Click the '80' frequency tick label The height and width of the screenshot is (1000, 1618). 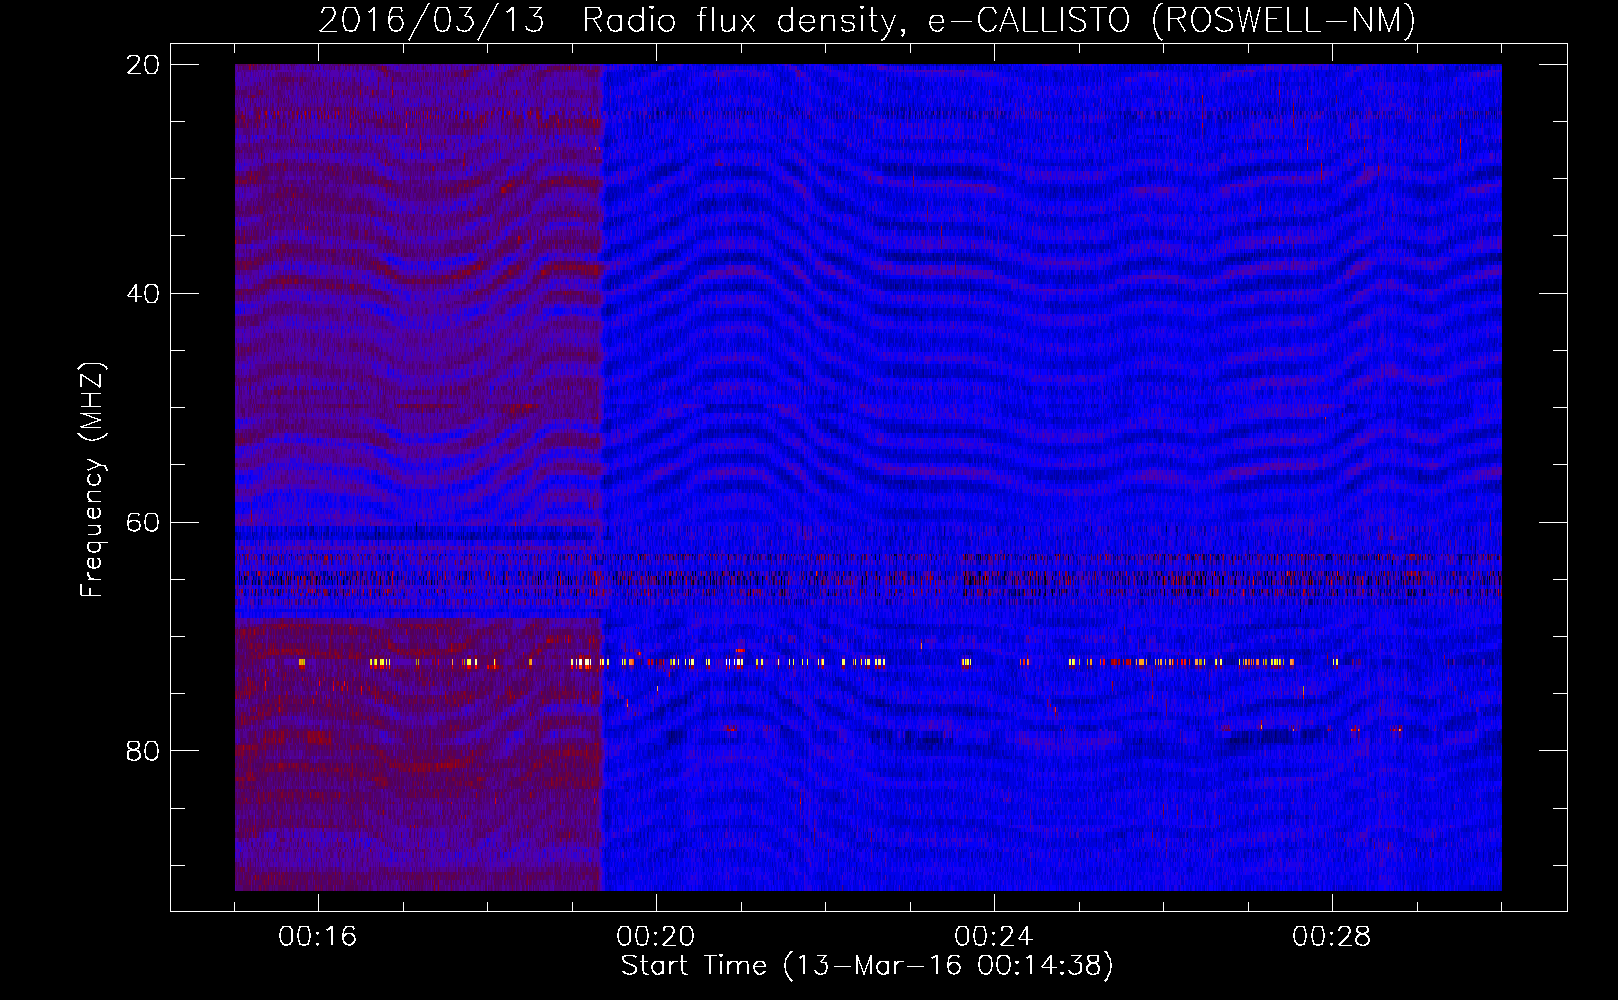[143, 751]
